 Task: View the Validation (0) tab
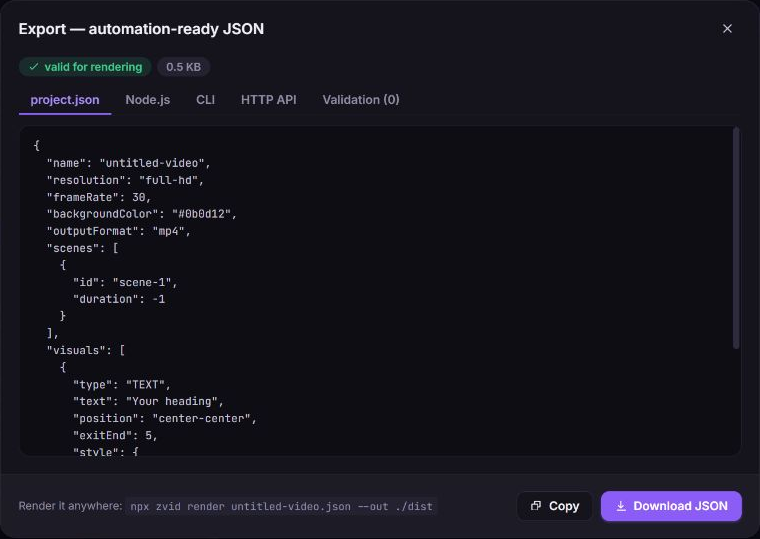(x=361, y=100)
